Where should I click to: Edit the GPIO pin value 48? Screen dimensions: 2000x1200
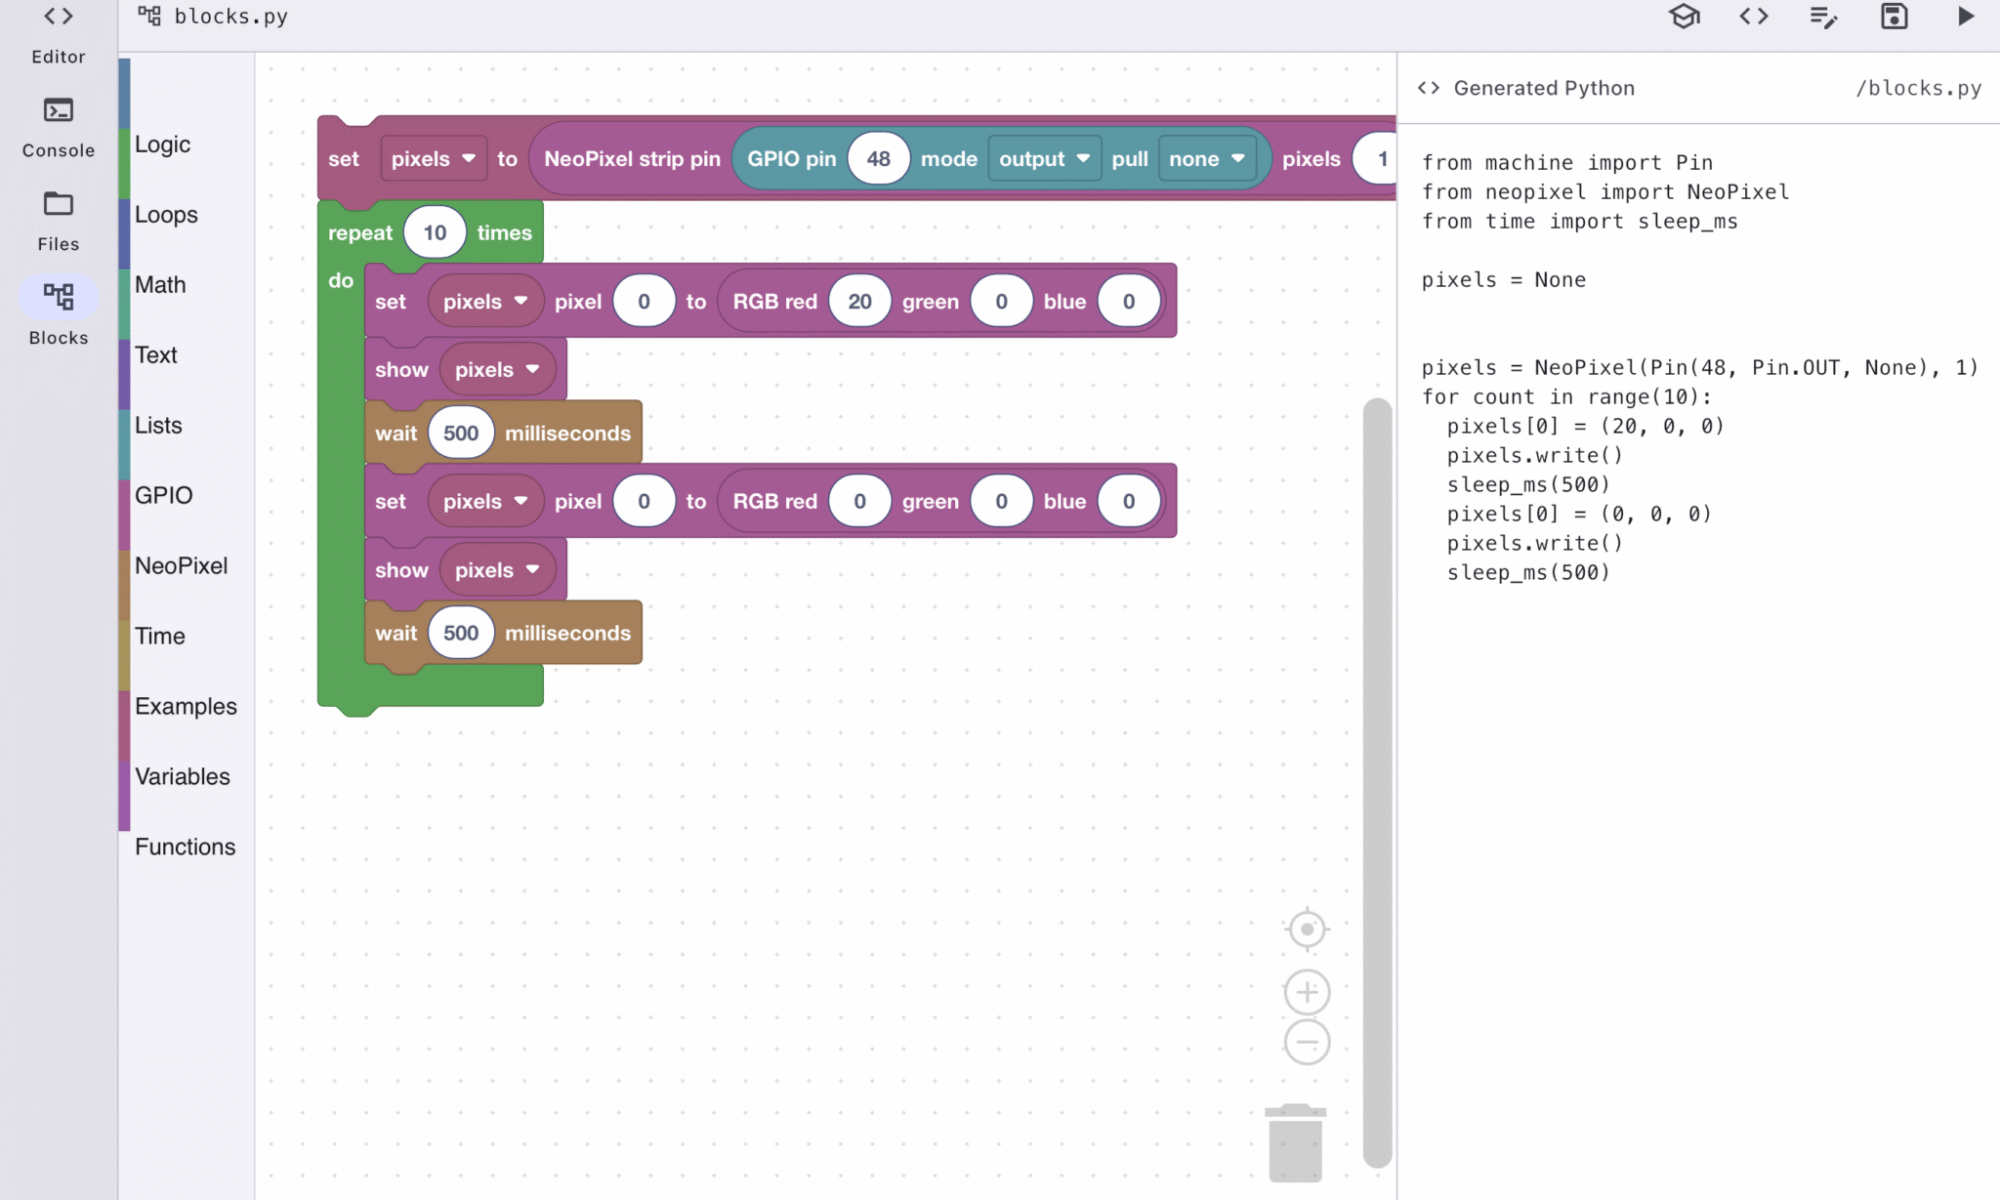click(878, 159)
